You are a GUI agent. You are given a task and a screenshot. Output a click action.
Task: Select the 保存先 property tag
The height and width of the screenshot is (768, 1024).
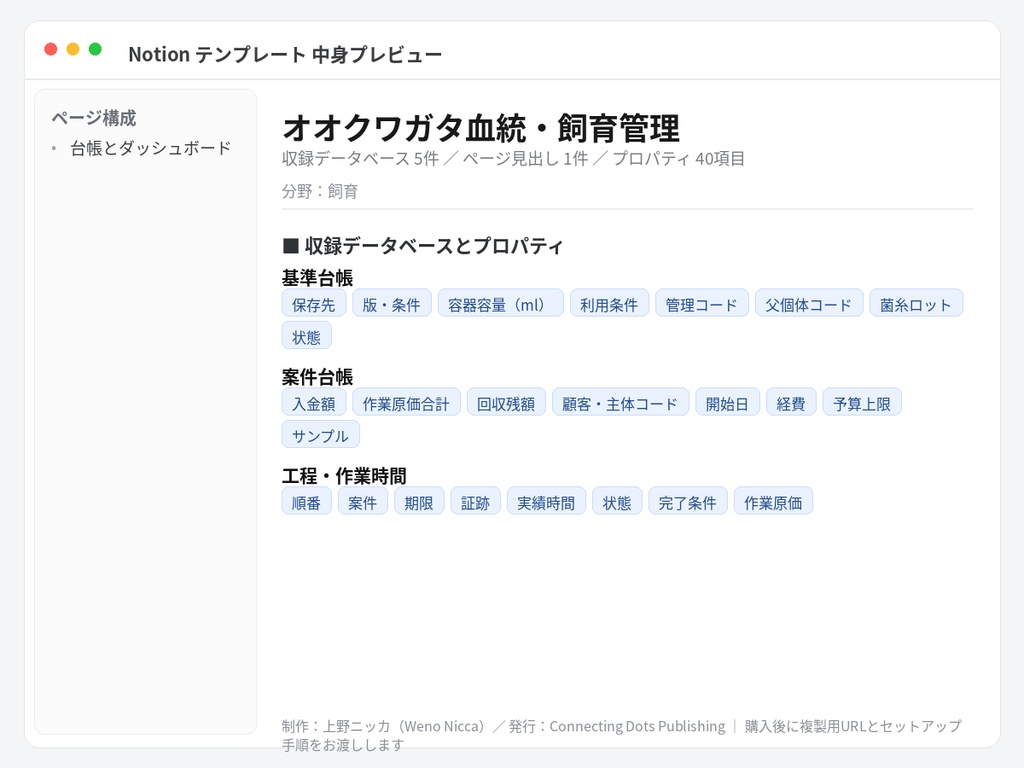(313, 303)
